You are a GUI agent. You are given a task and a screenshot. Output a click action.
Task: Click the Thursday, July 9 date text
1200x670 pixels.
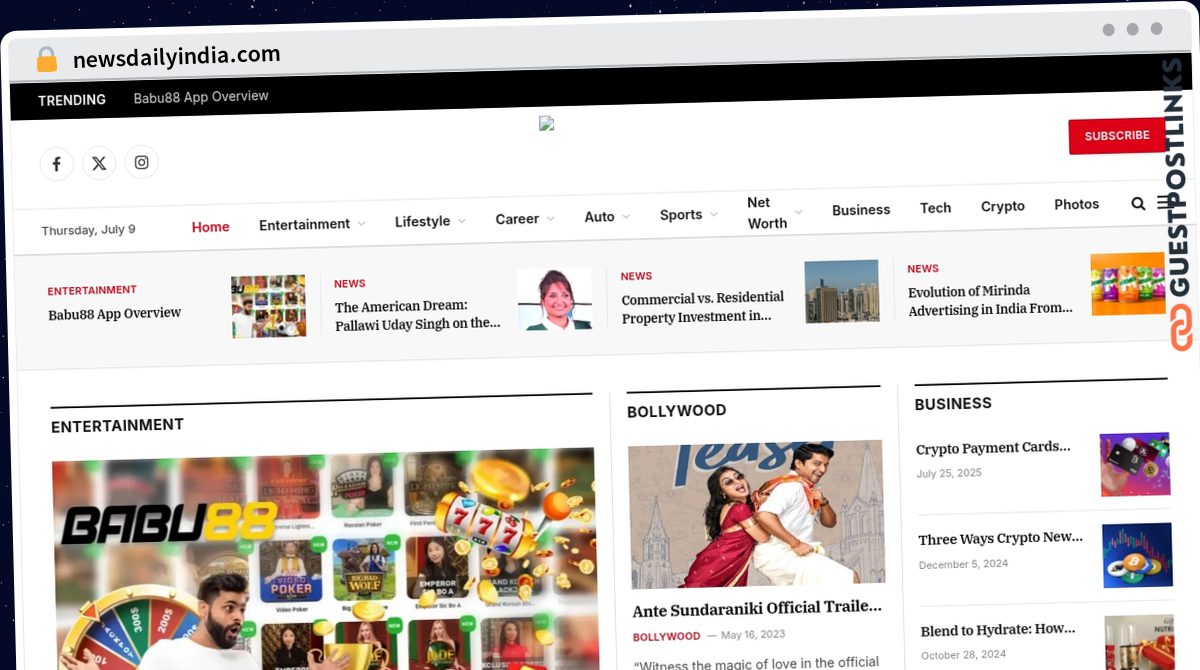[88, 230]
